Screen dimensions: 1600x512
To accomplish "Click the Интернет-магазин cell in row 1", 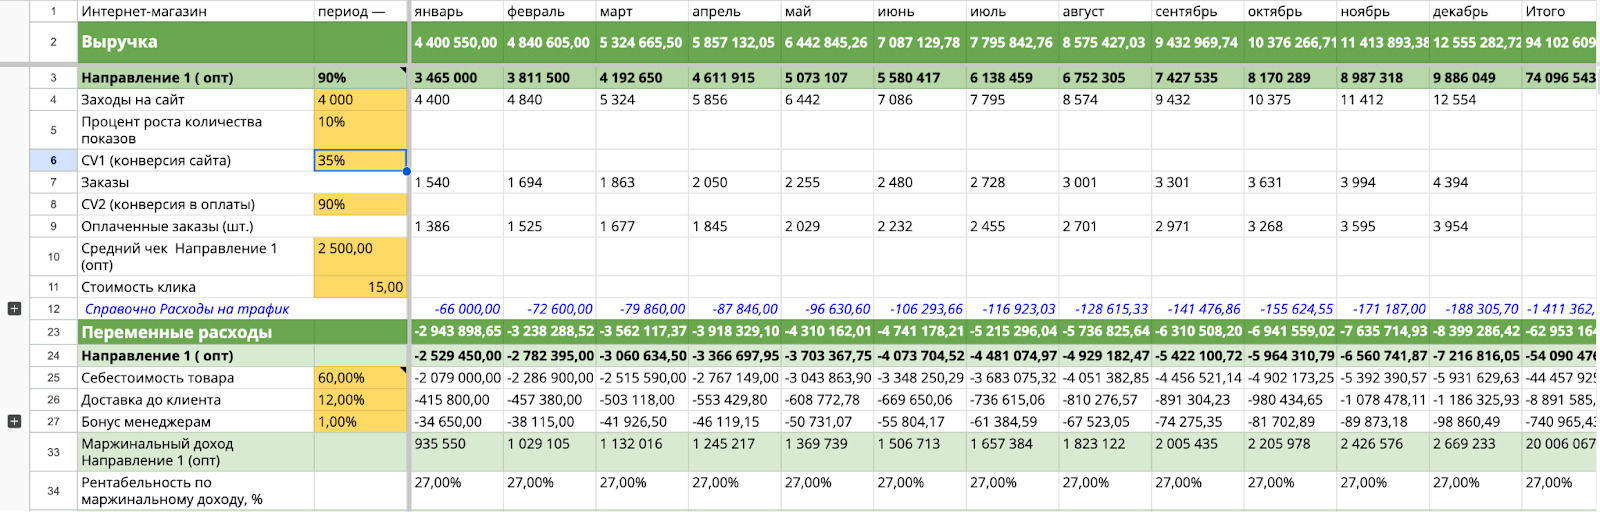I will [195, 12].
